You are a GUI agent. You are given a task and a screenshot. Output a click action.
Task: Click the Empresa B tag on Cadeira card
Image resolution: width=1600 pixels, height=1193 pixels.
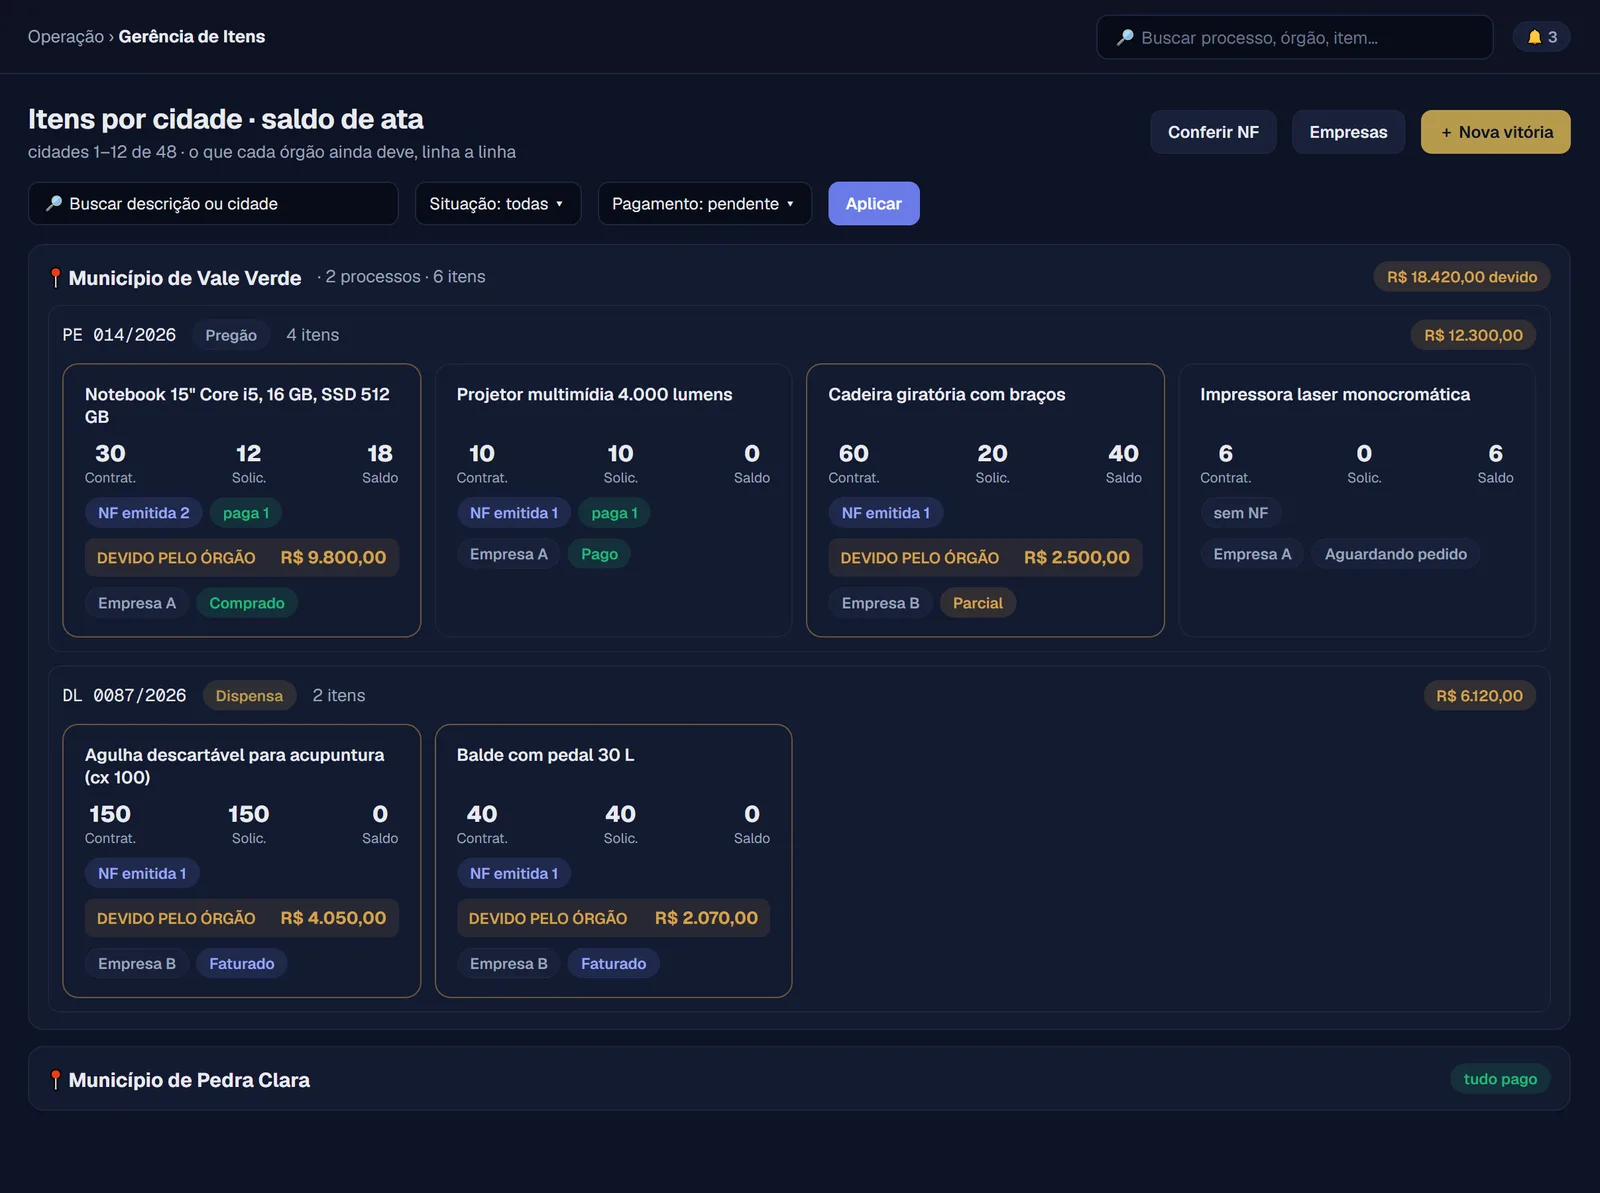point(880,603)
